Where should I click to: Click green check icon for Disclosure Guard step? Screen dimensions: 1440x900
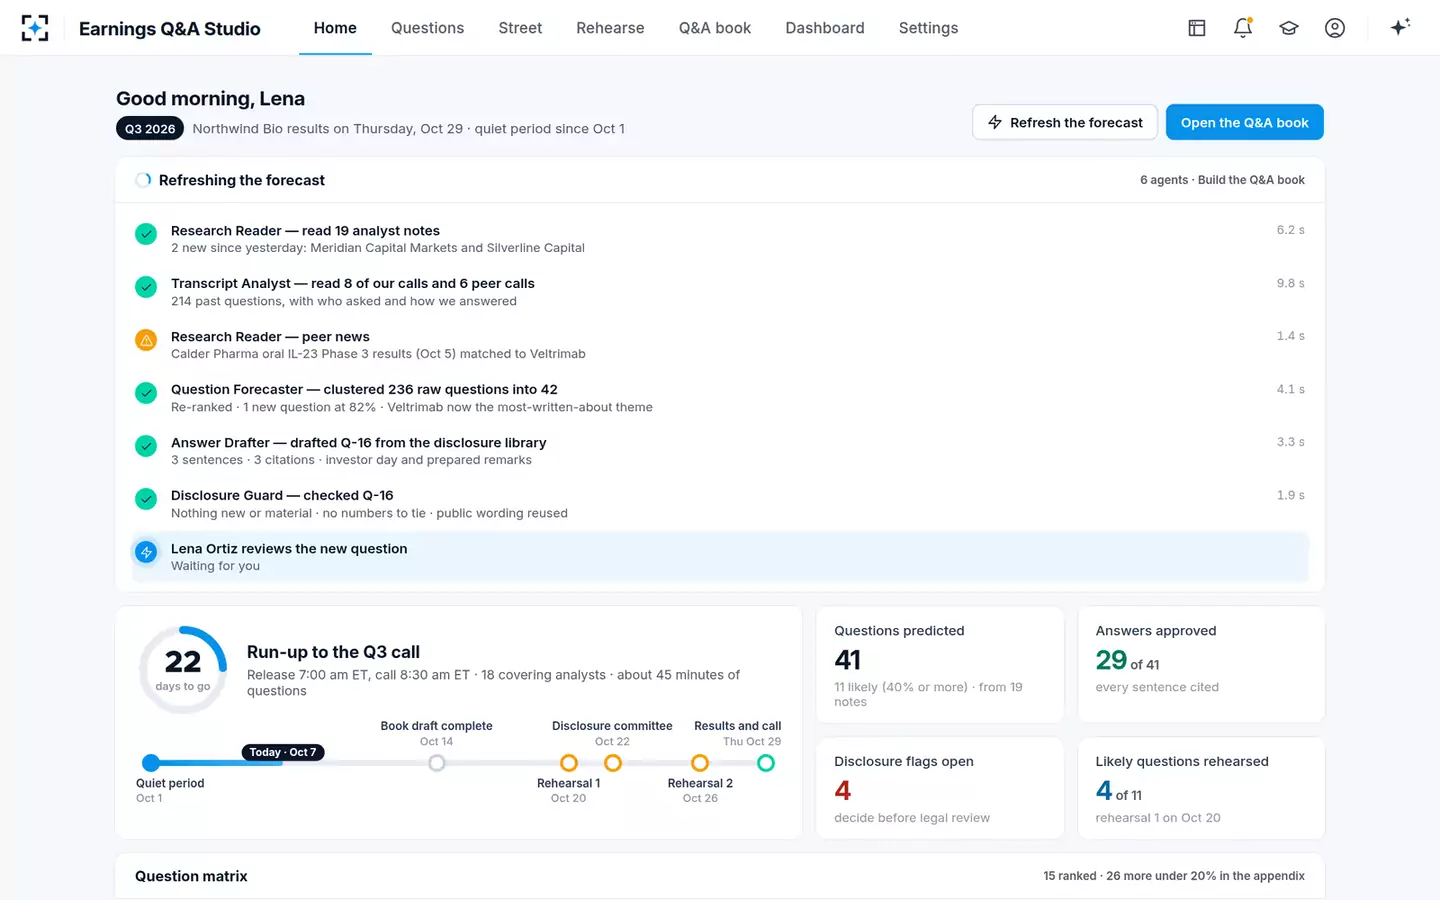coord(146,499)
